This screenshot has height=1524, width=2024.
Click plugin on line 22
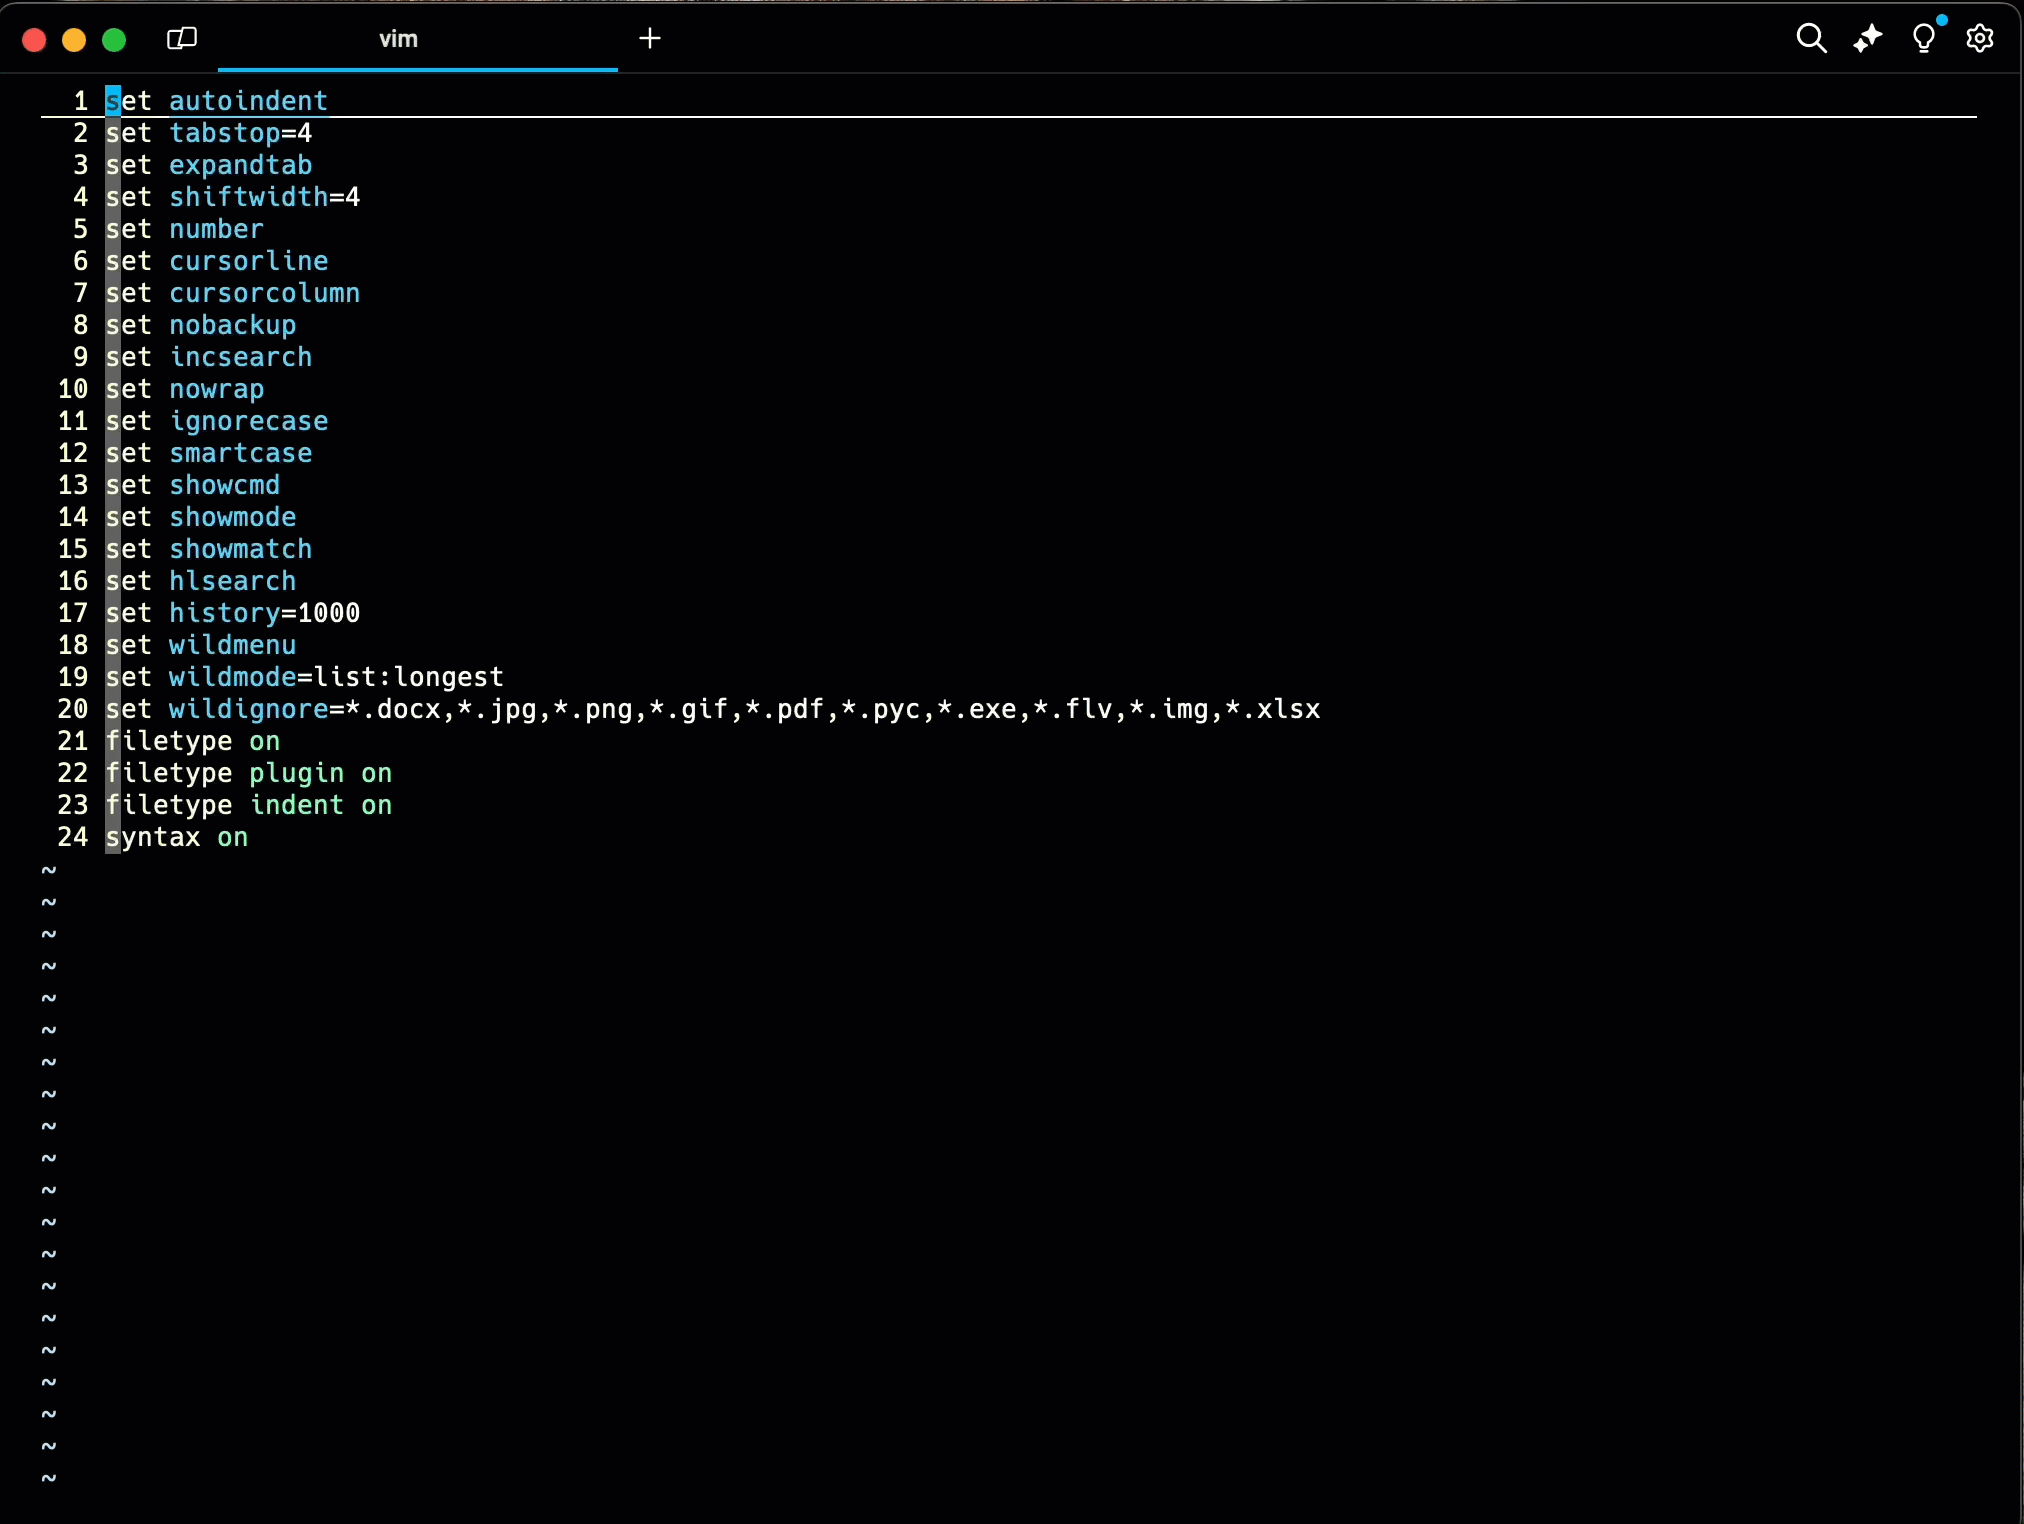[296, 773]
